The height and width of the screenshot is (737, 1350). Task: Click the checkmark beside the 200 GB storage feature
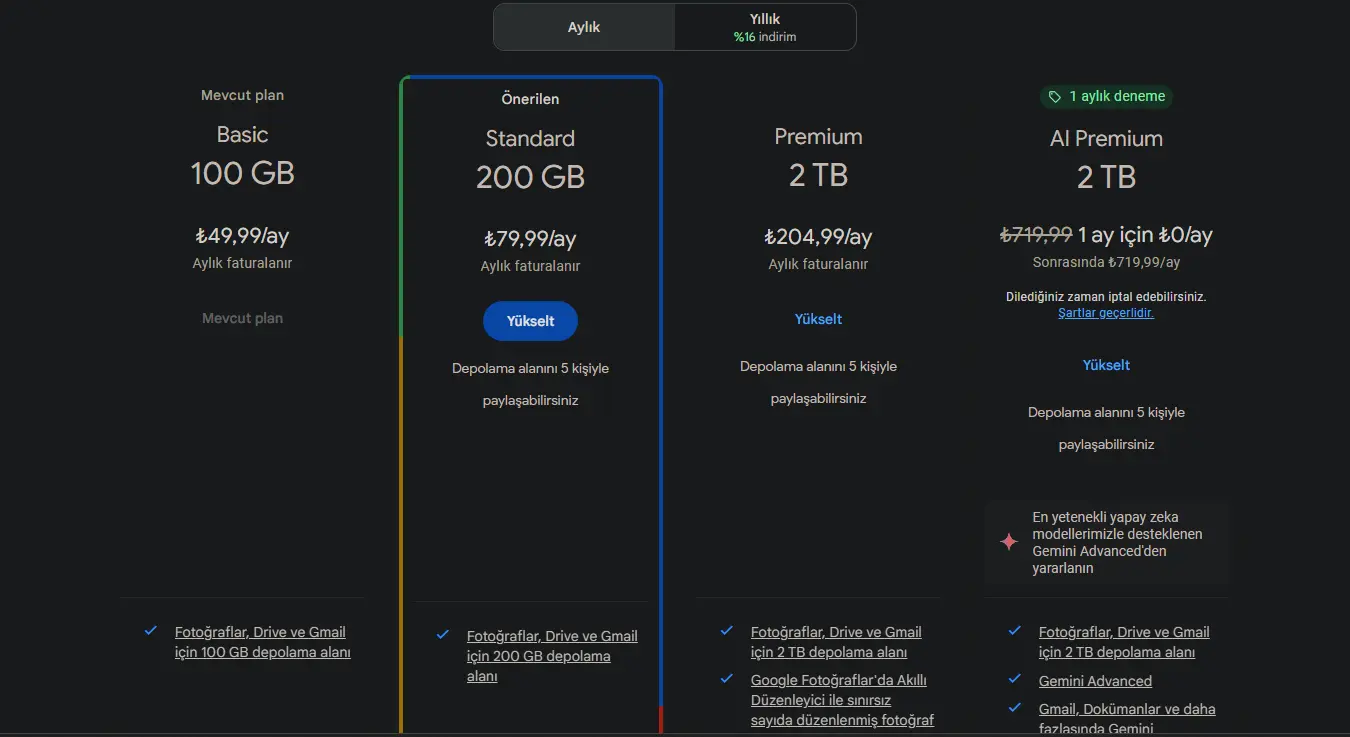pos(442,635)
